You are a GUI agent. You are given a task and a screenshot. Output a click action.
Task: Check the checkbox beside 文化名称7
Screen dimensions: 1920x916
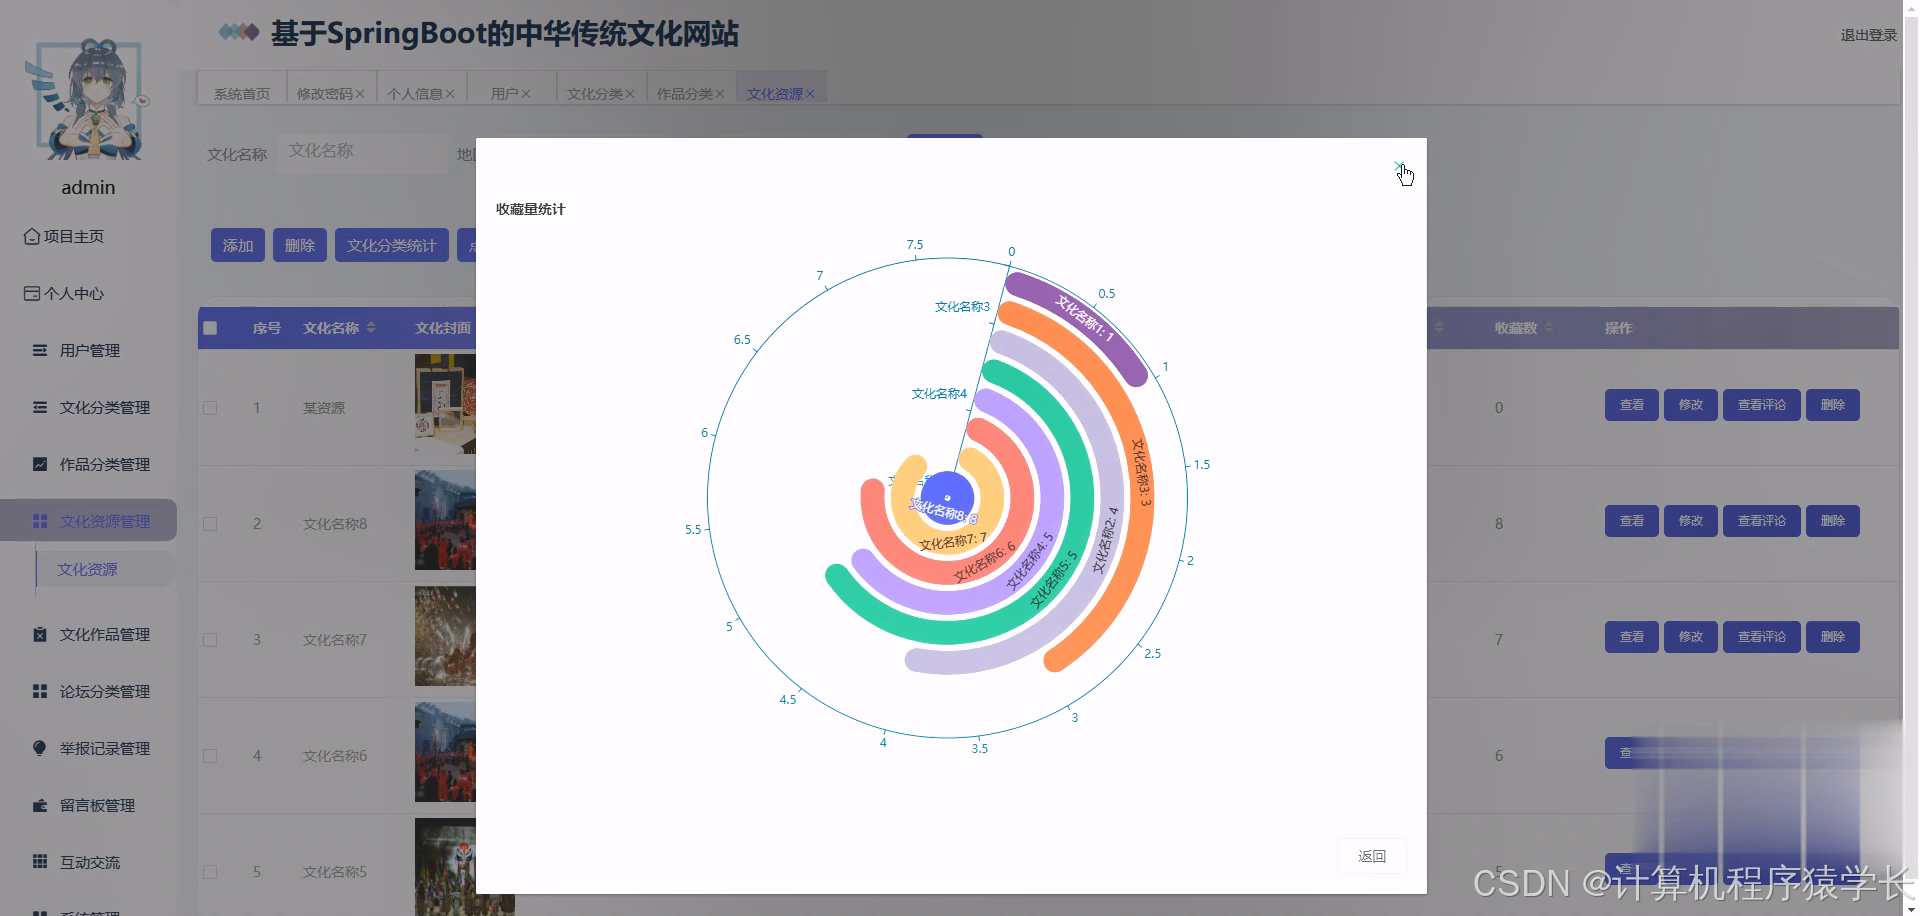tap(210, 637)
